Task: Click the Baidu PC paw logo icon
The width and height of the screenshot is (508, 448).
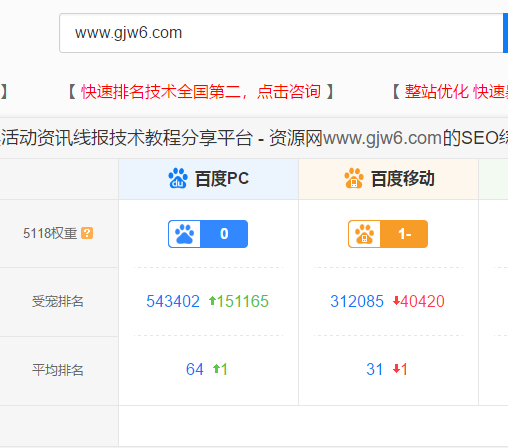Action: point(178,178)
